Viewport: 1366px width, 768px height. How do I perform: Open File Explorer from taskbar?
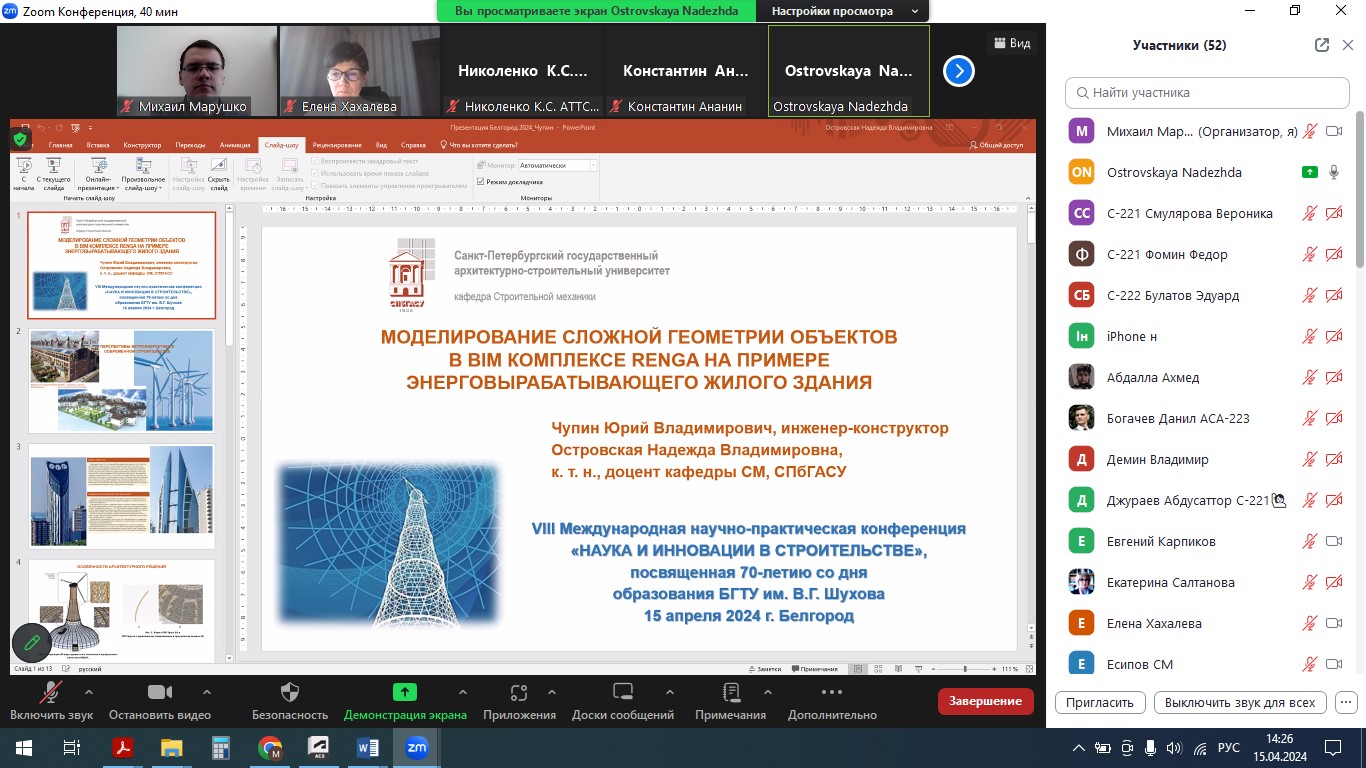[172, 747]
